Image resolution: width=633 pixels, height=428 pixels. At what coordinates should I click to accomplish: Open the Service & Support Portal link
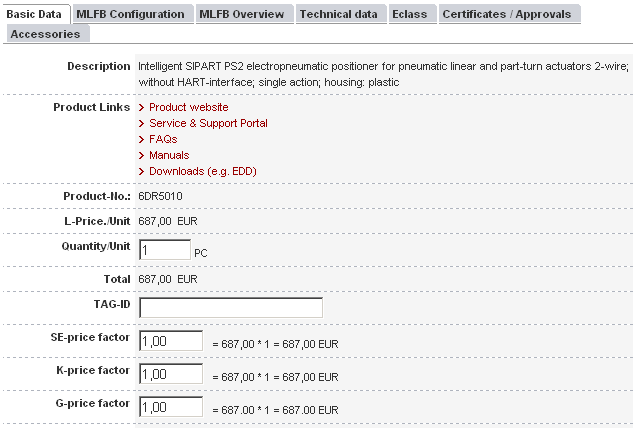[x=208, y=123]
